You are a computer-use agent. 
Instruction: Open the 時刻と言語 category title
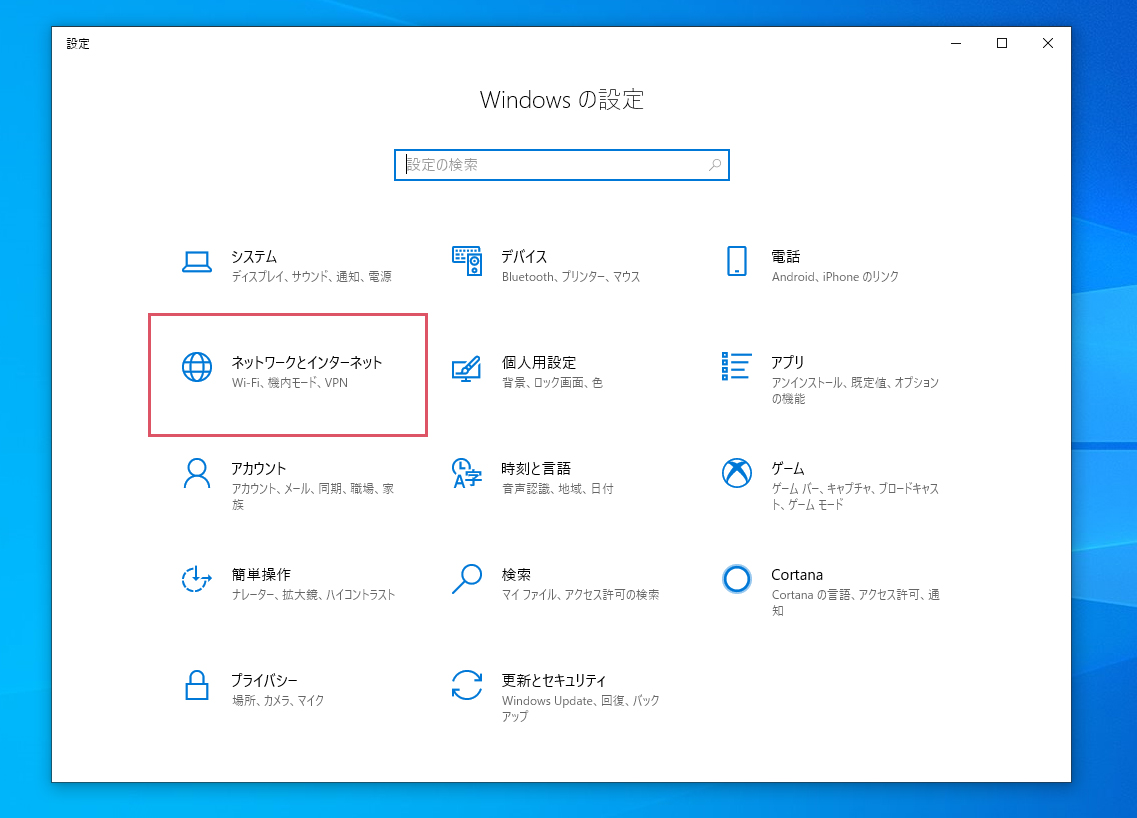(536, 468)
